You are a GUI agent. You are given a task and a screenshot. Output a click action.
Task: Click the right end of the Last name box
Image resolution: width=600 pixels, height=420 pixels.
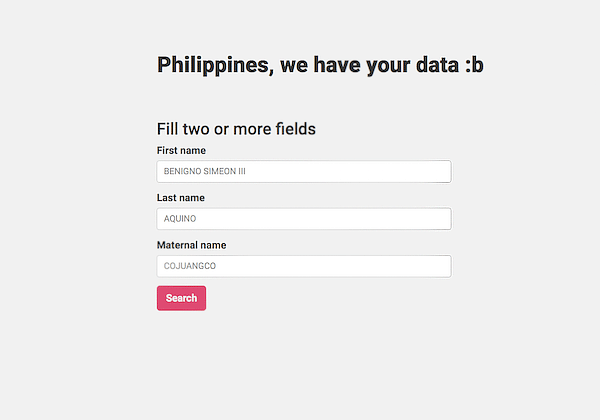(440, 219)
